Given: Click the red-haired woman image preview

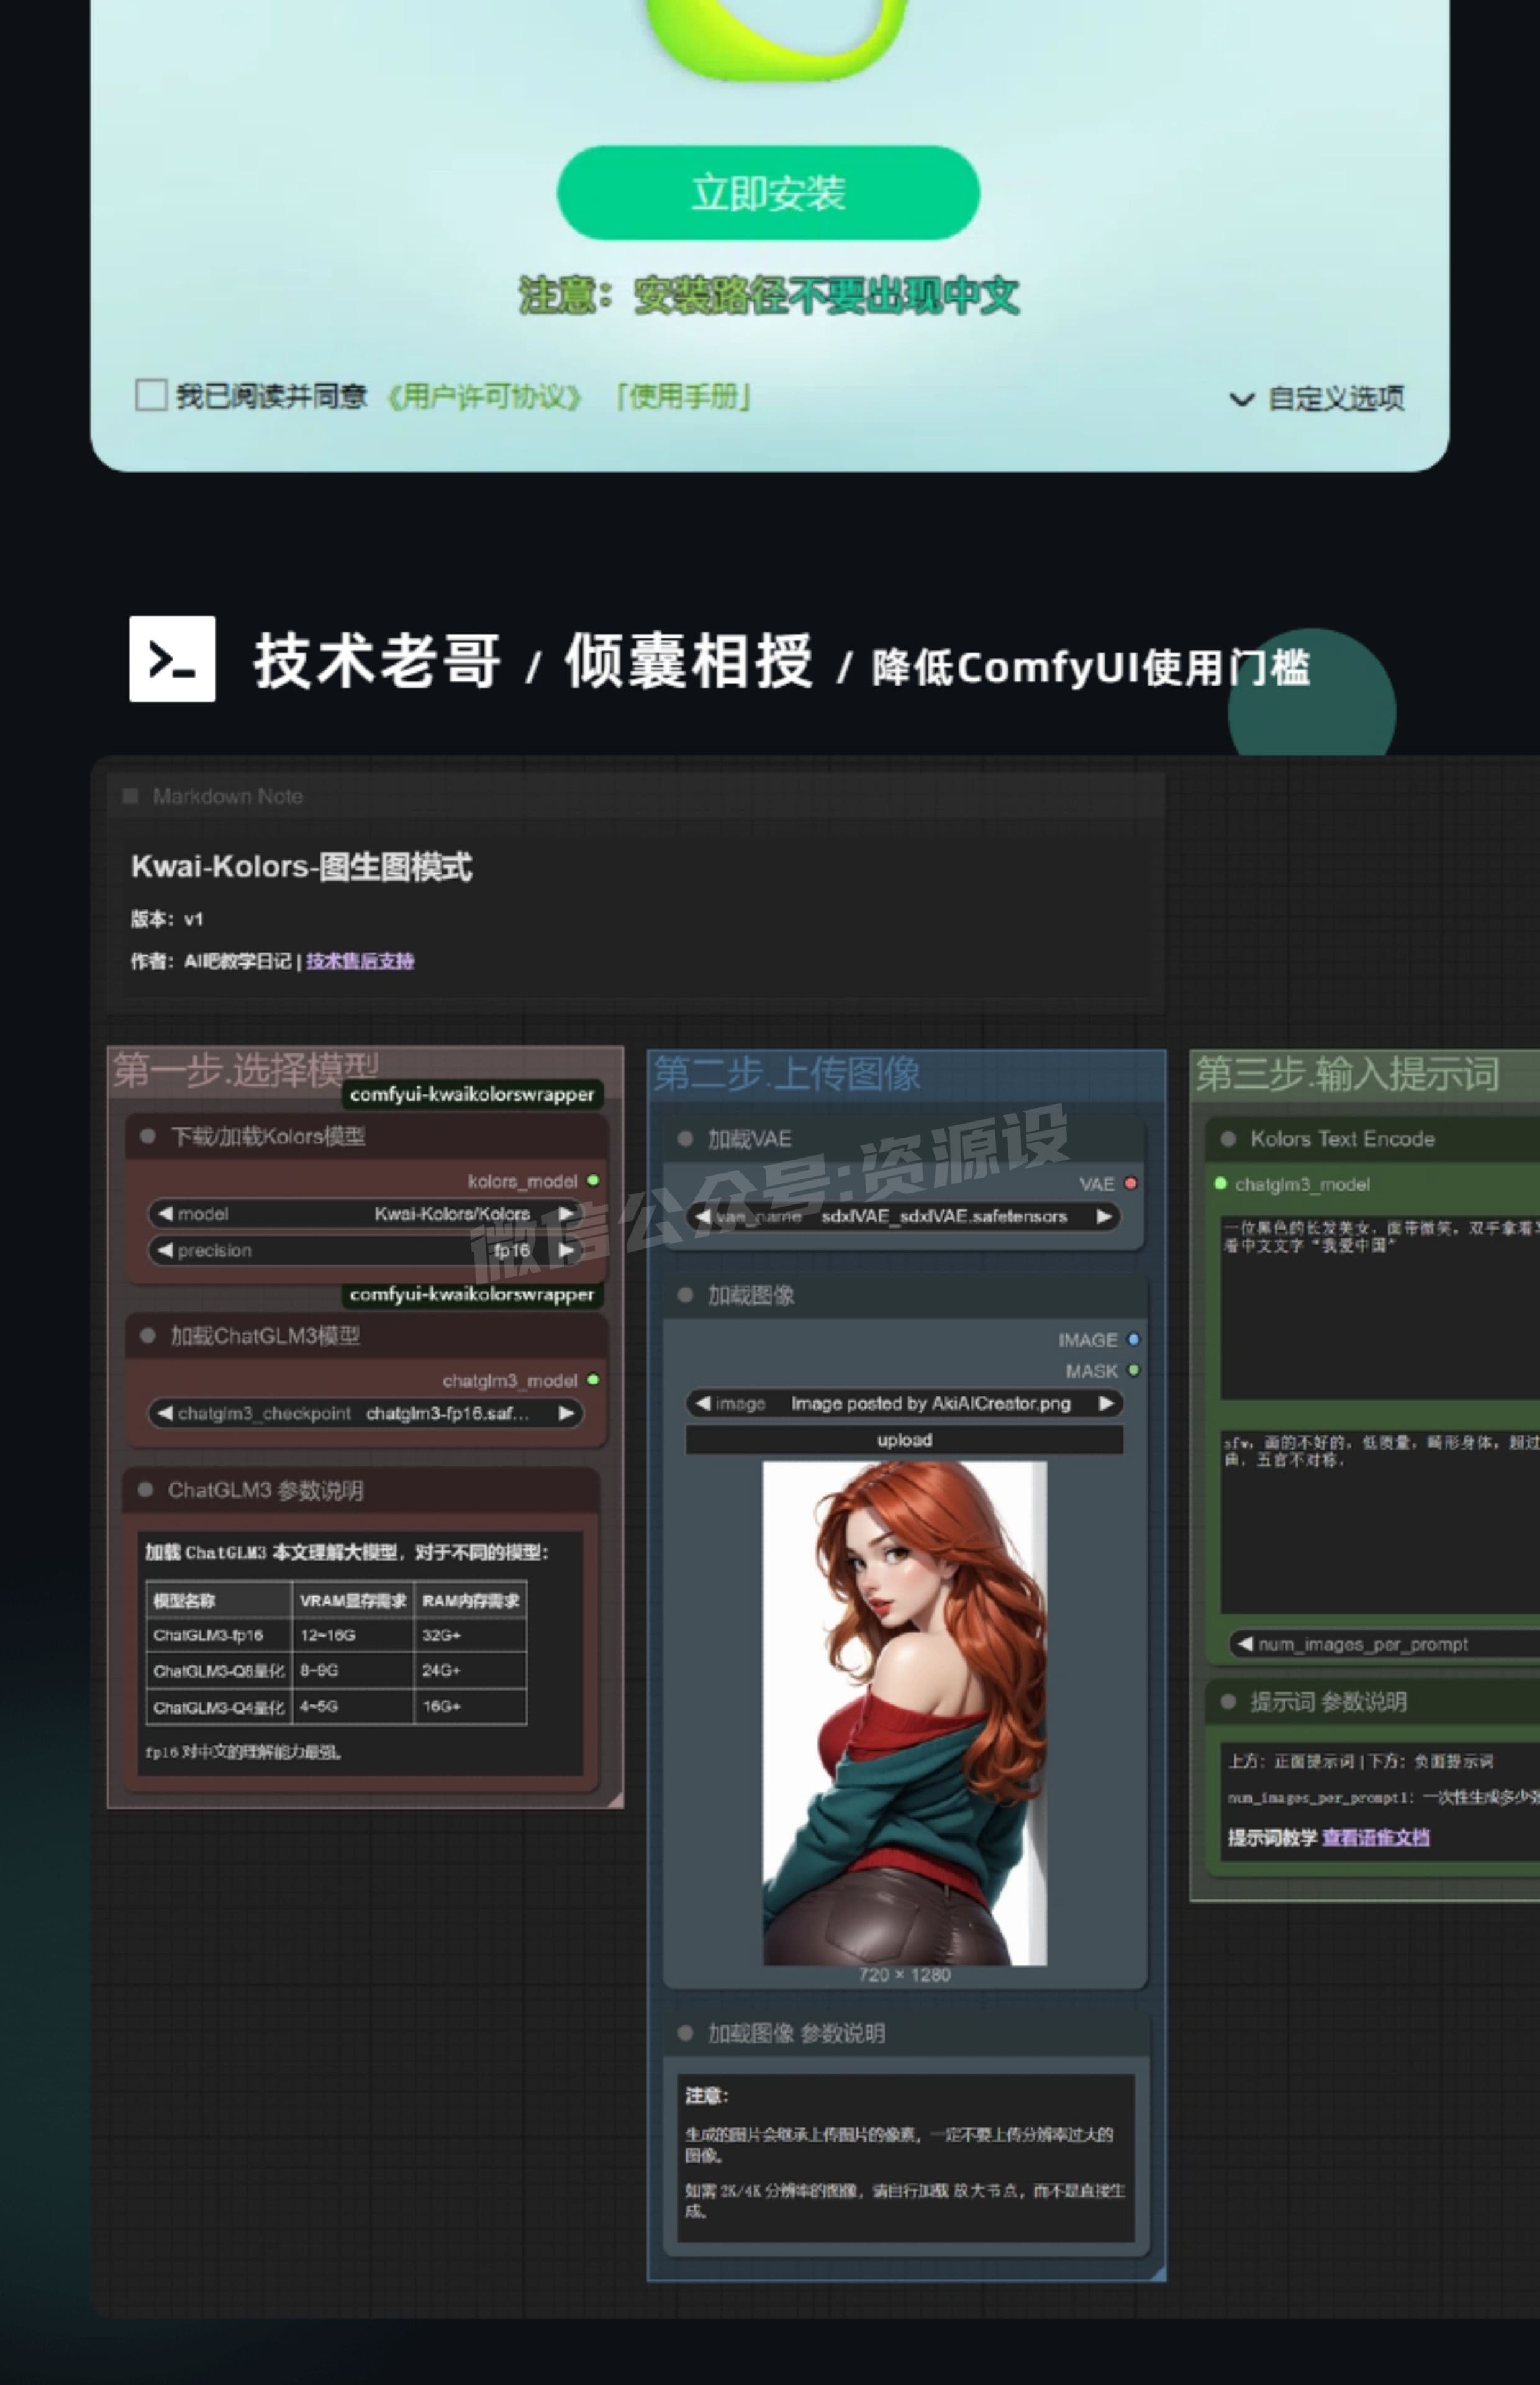Looking at the screenshot, I should tap(905, 1713).
